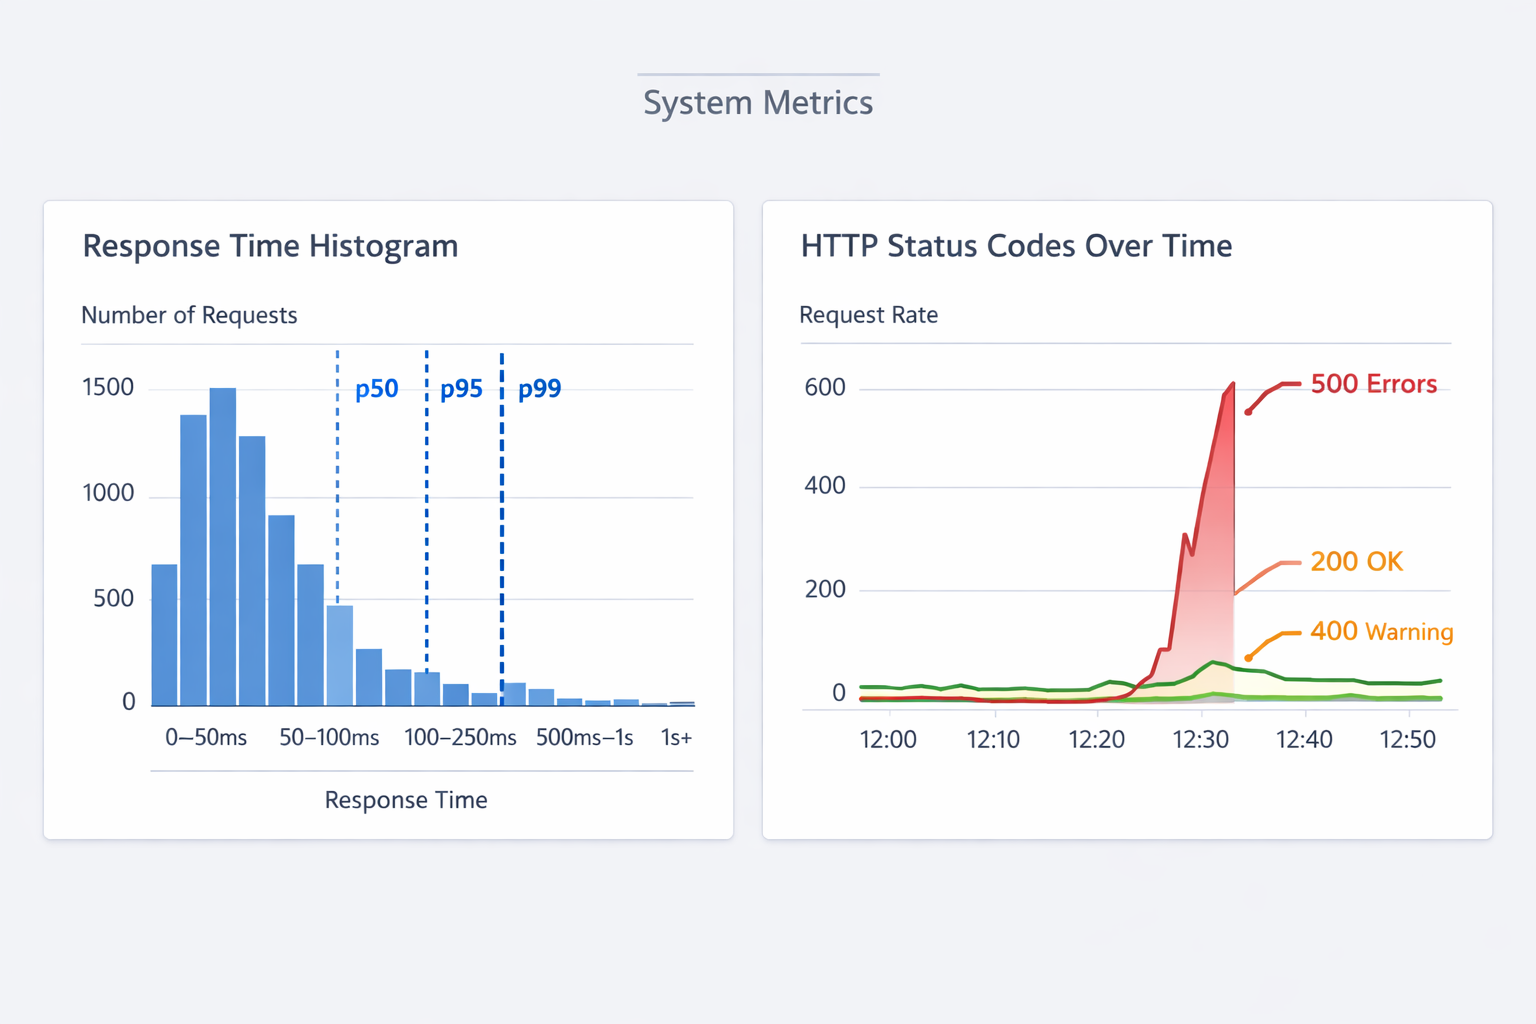Select the p95 percentile marker label

(x=461, y=389)
